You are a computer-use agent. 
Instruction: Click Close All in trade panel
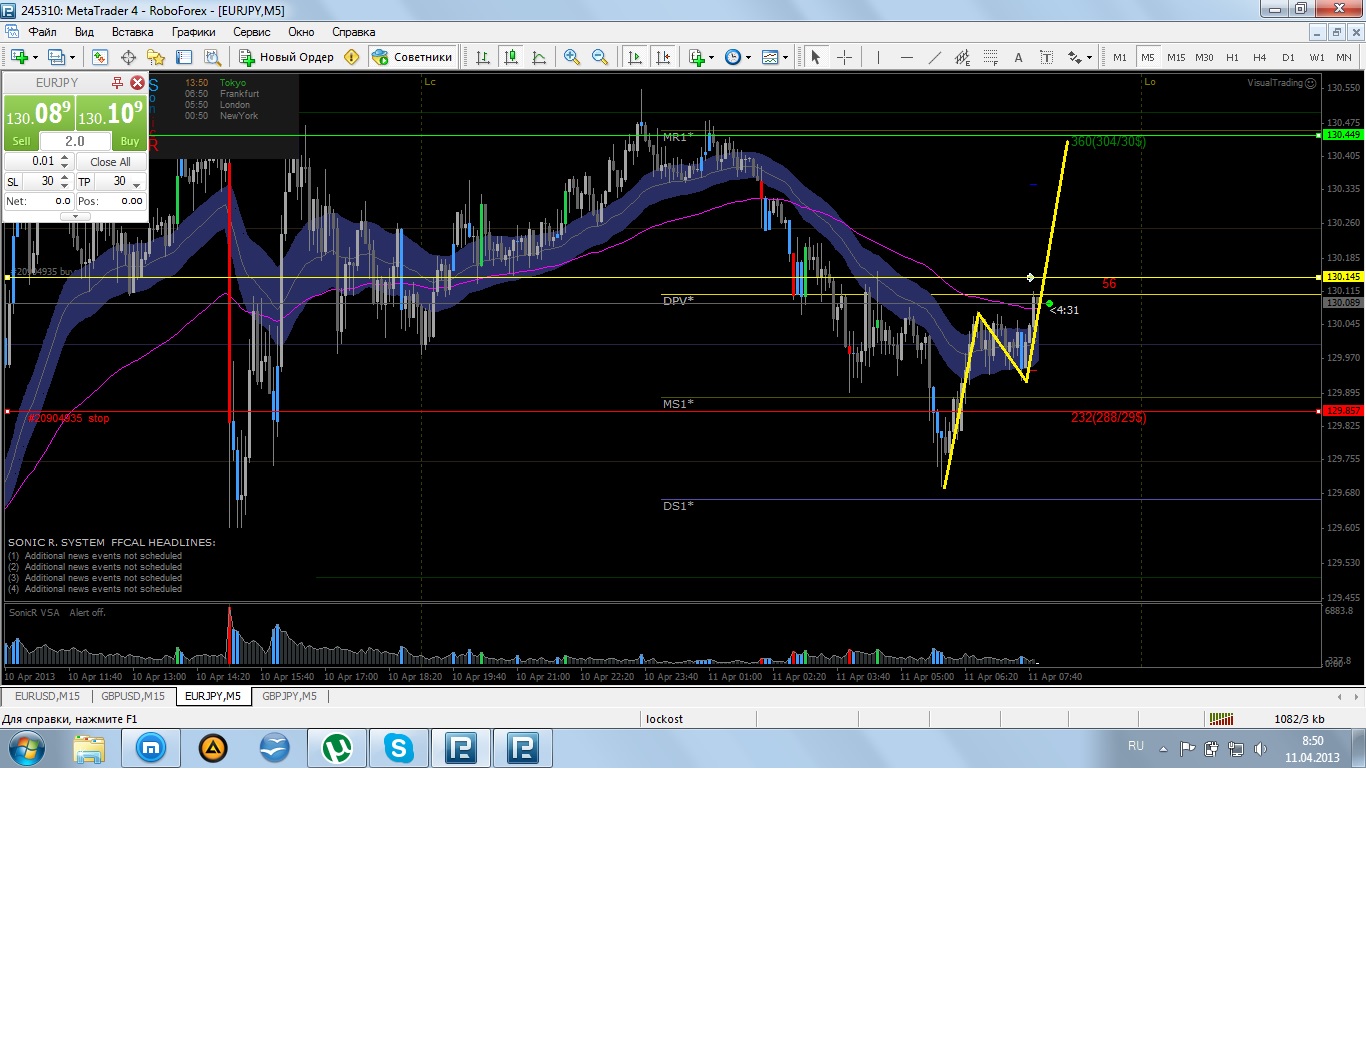pyautogui.click(x=110, y=162)
